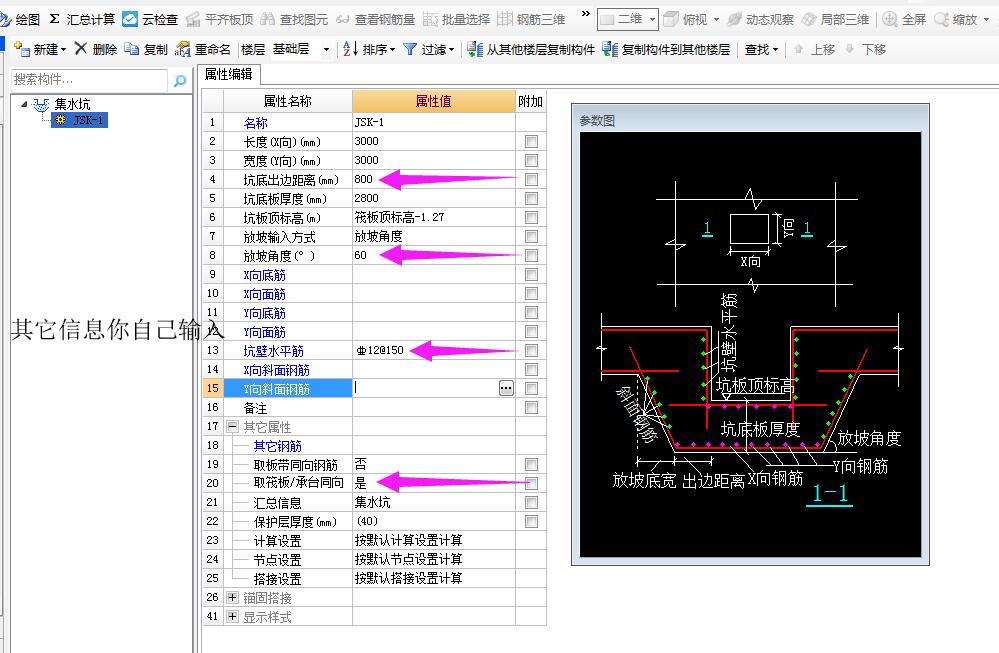Click the 坑底出边距离 value 800

(x=363, y=180)
